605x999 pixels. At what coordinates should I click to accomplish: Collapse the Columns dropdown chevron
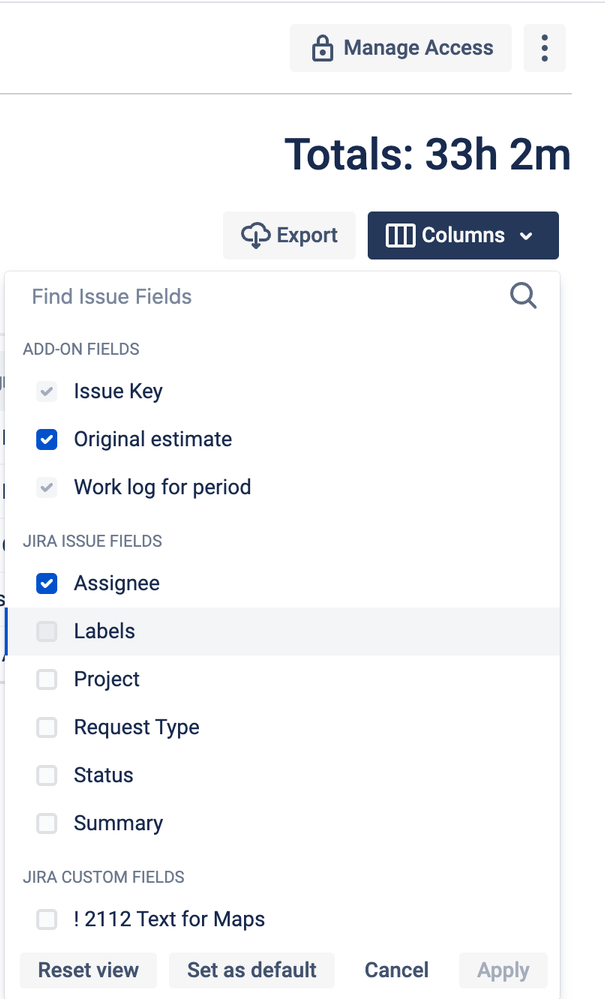(x=526, y=237)
